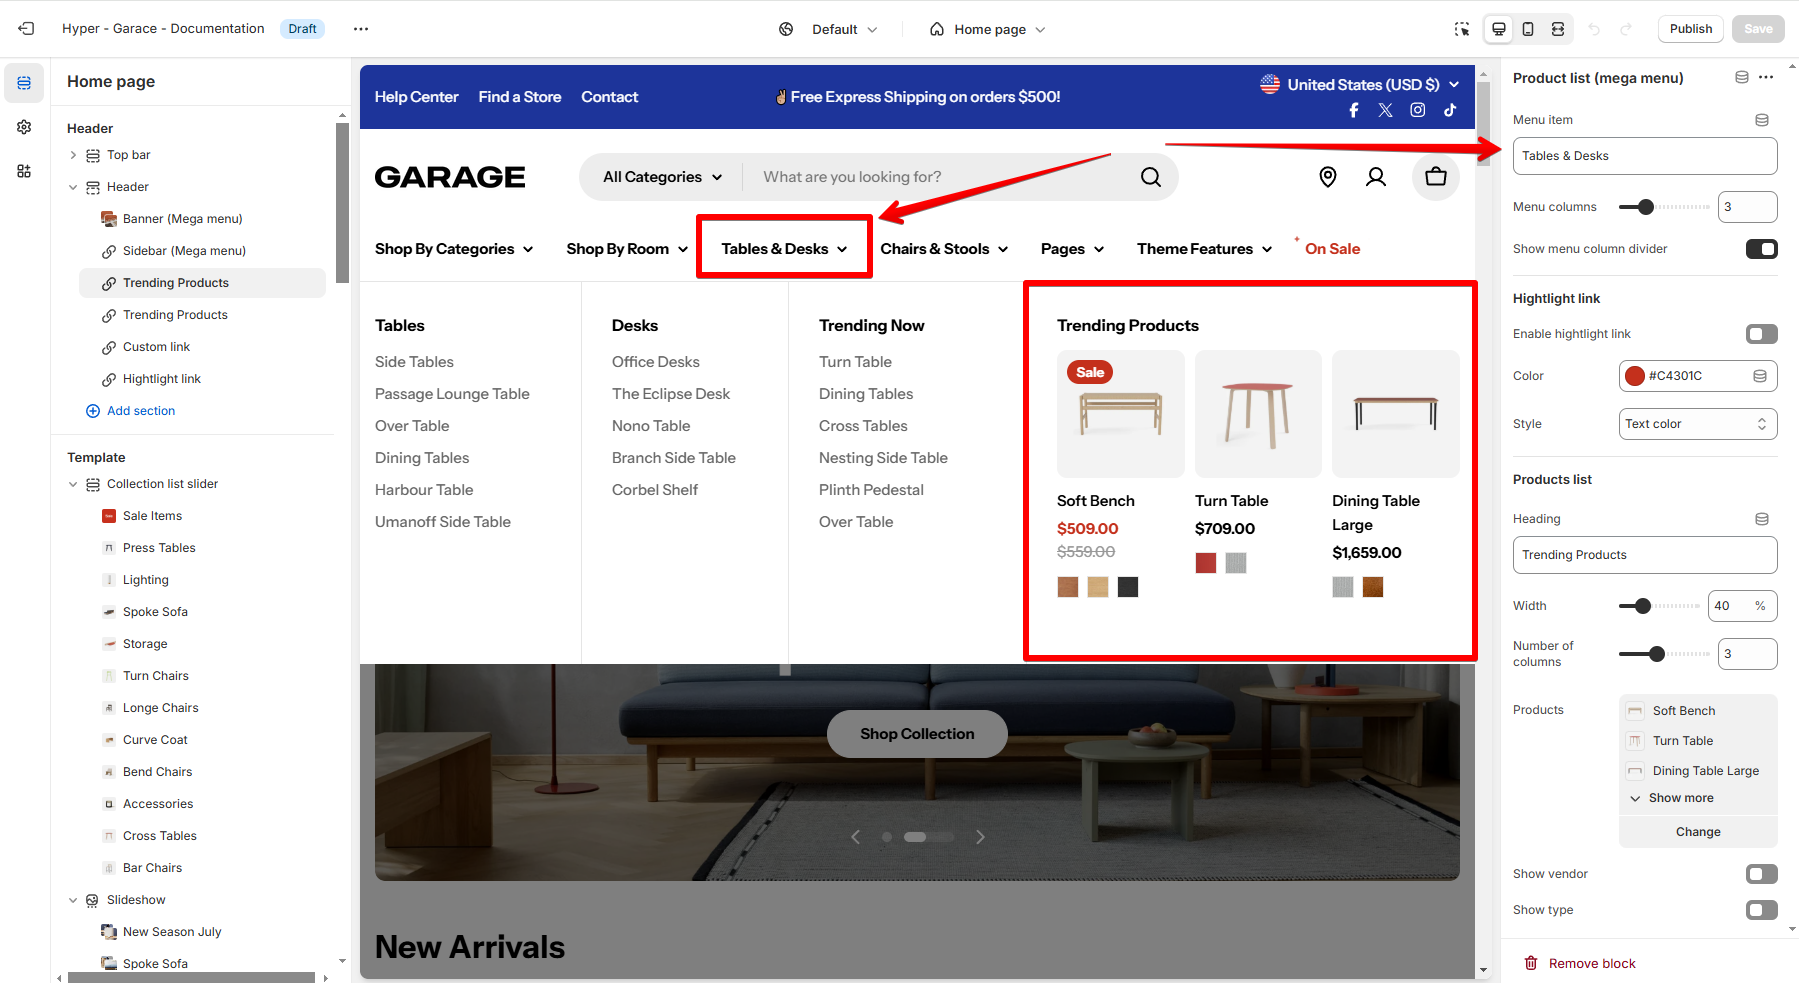Open the Style Text color dropdown

(1698, 424)
